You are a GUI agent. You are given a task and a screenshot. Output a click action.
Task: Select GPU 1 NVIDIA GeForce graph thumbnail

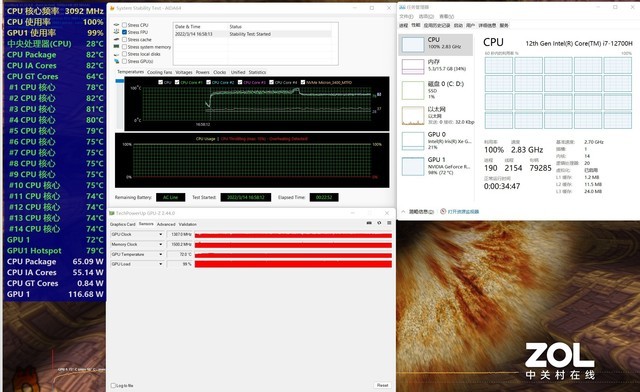click(x=413, y=167)
